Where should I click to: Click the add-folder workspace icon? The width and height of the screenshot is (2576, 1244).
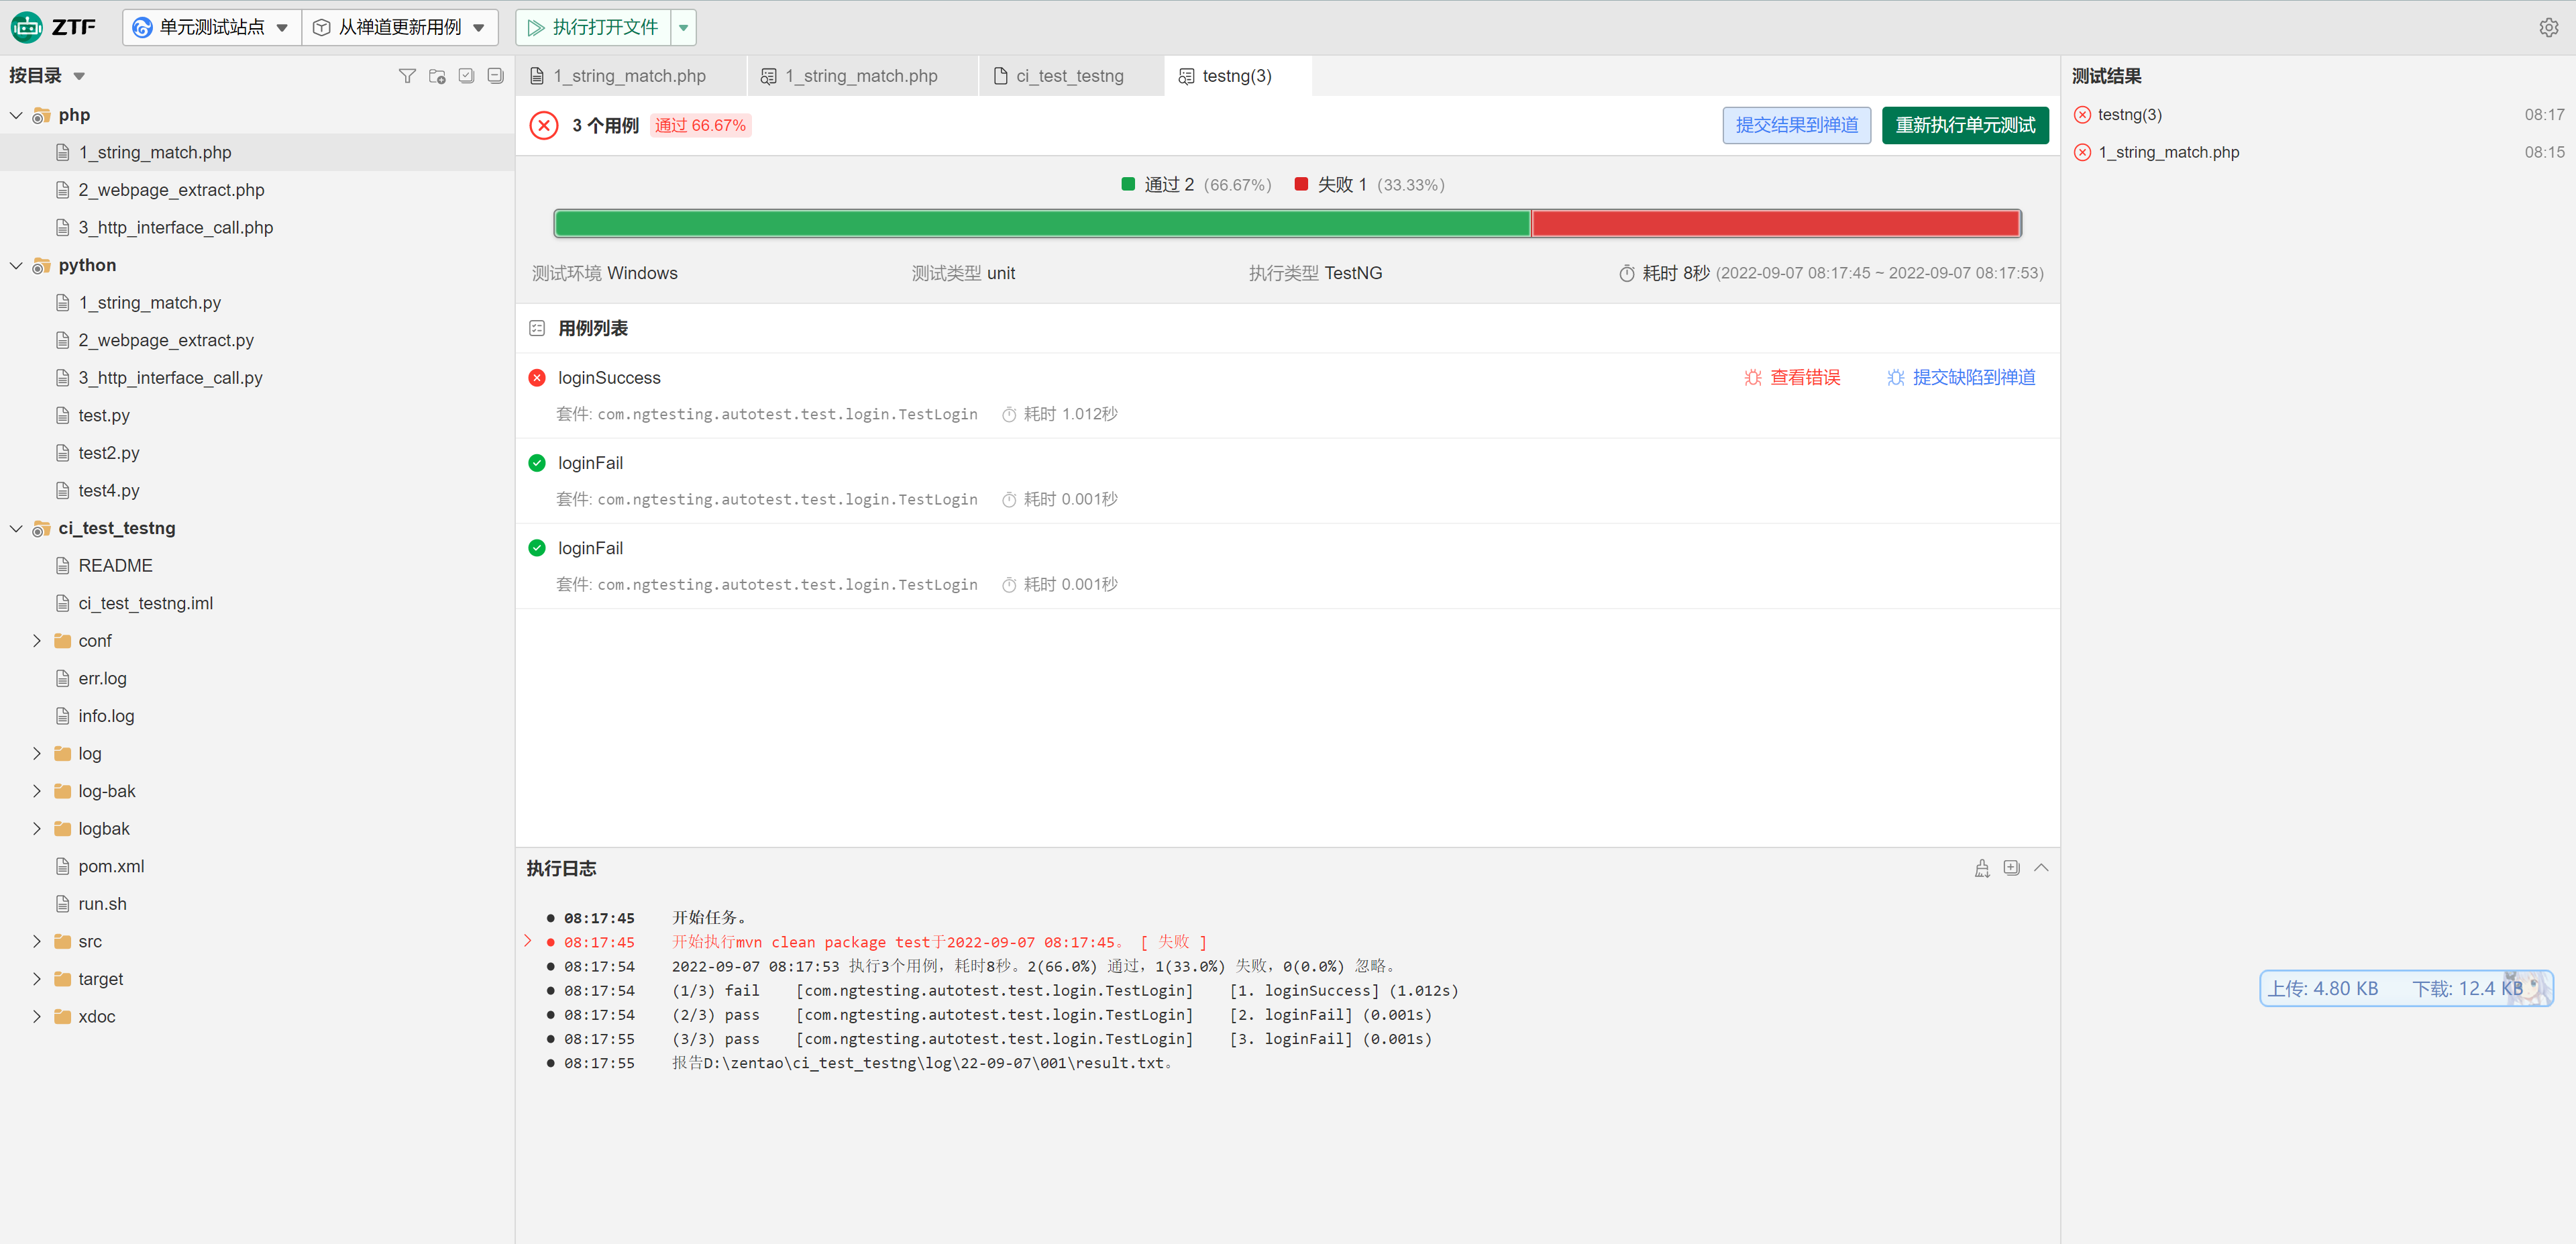tap(436, 76)
